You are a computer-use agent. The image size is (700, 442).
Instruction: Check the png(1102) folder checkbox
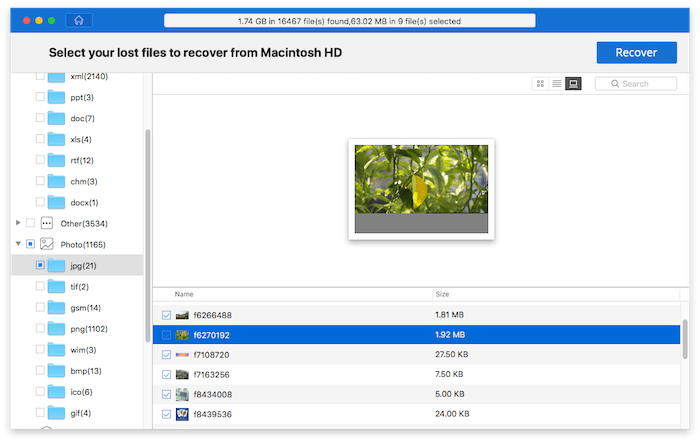click(40, 328)
